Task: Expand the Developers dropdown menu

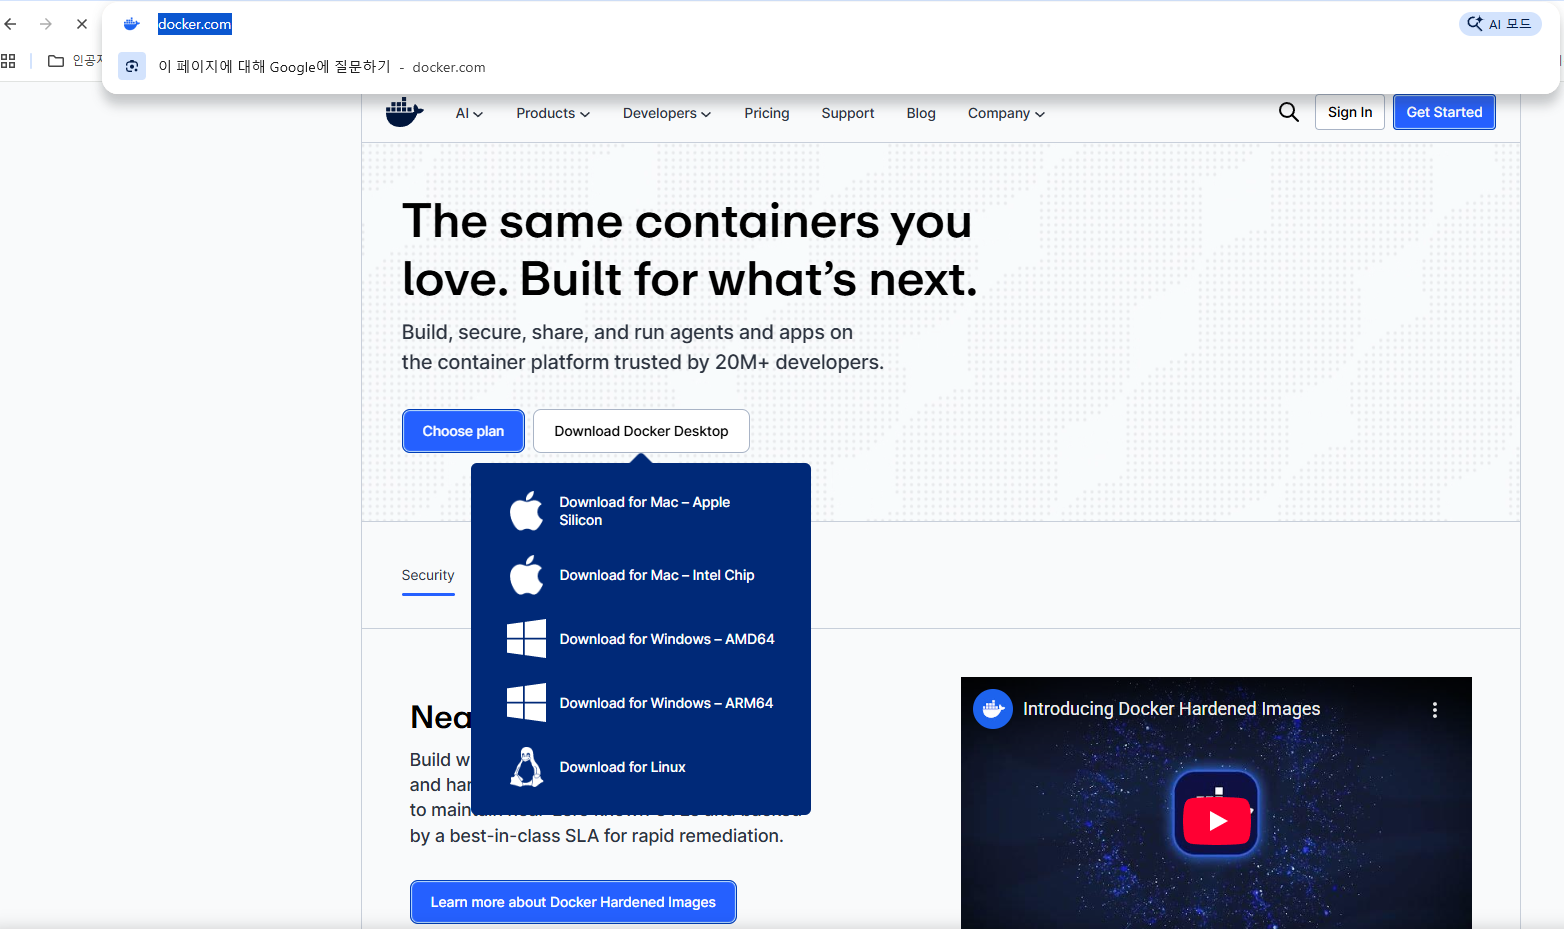Action: tap(667, 113)
